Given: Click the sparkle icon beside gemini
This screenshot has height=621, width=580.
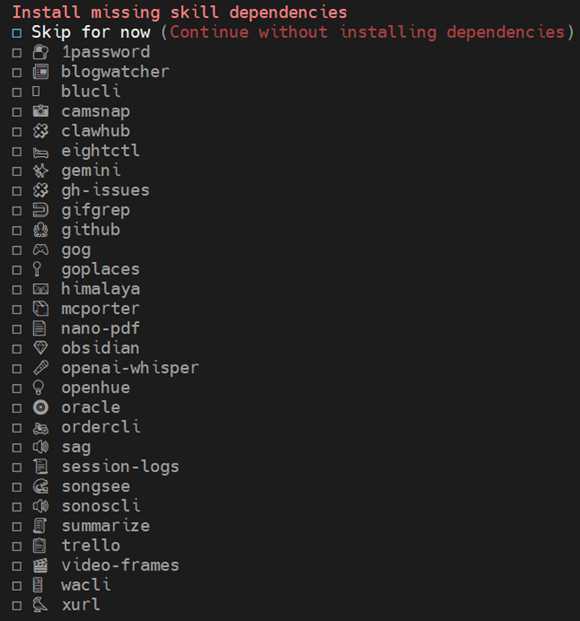Looking at the screenshot, I should (x=40, y=171).
